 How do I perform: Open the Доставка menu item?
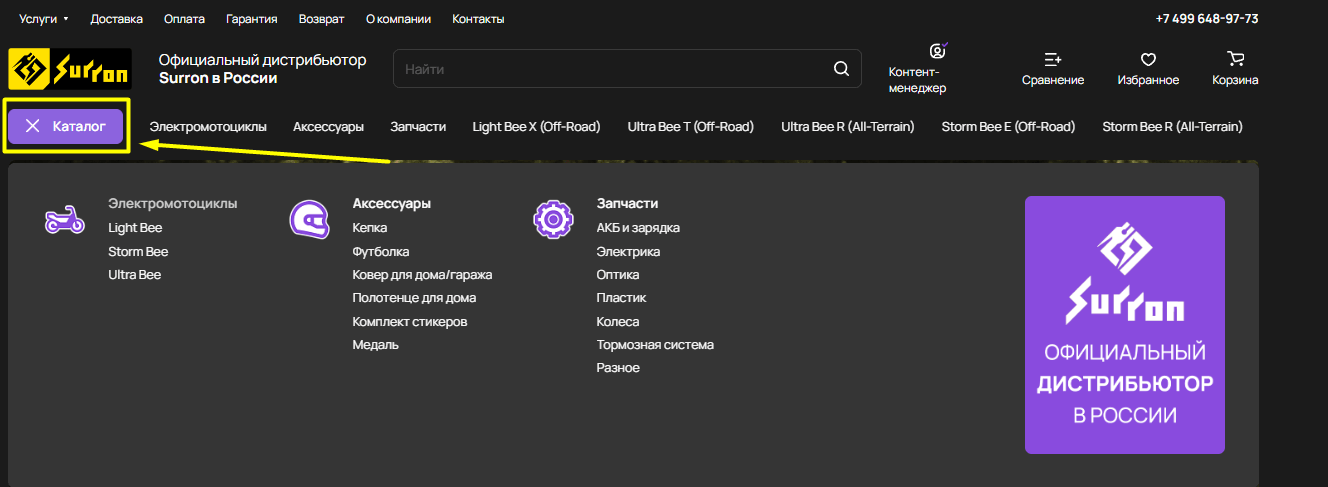pos(116,19)
